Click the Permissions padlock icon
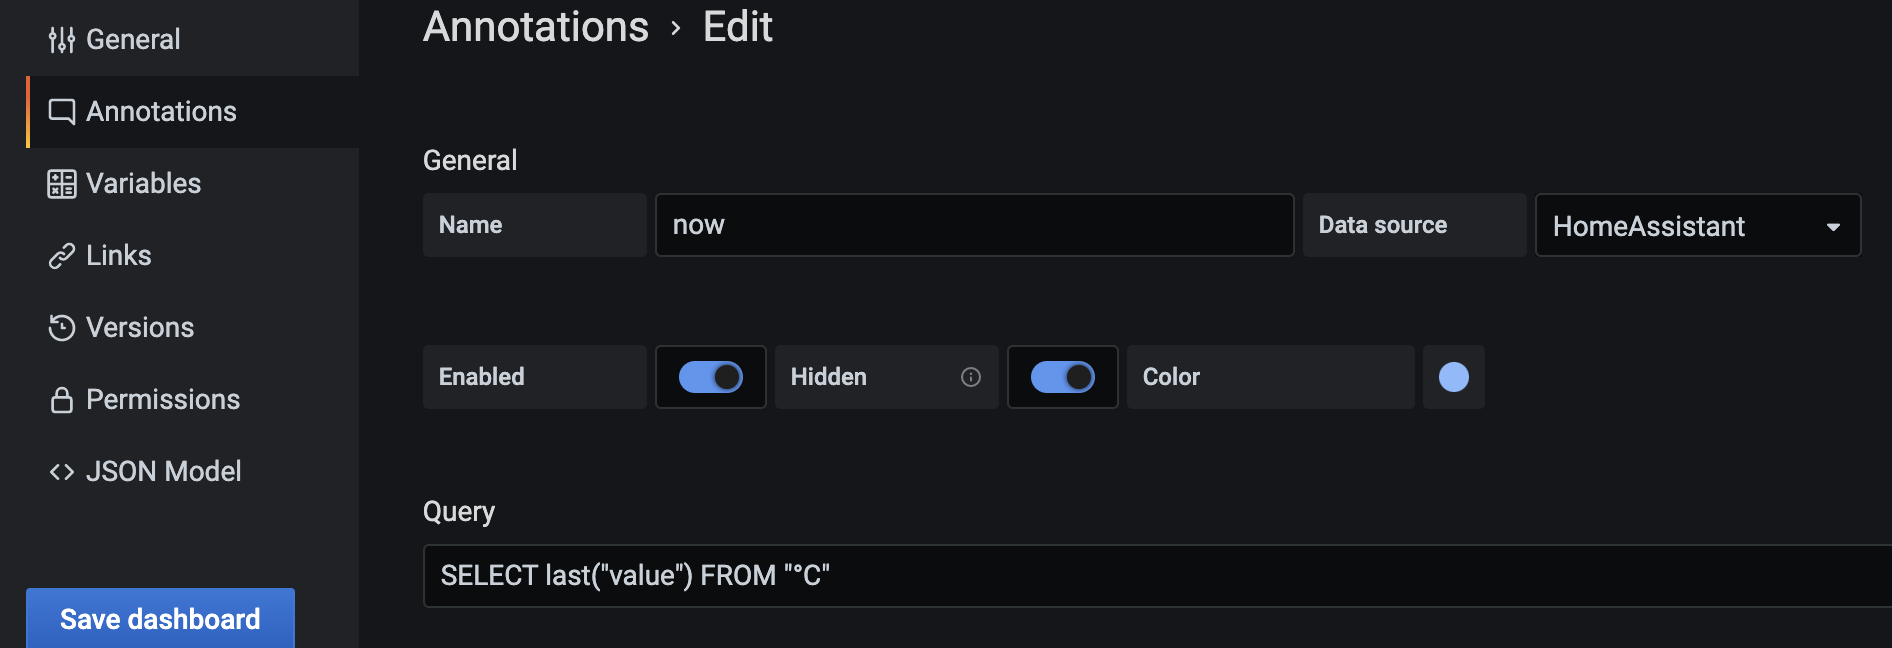This screenshot has height=648, width=1892. (61, 399)
